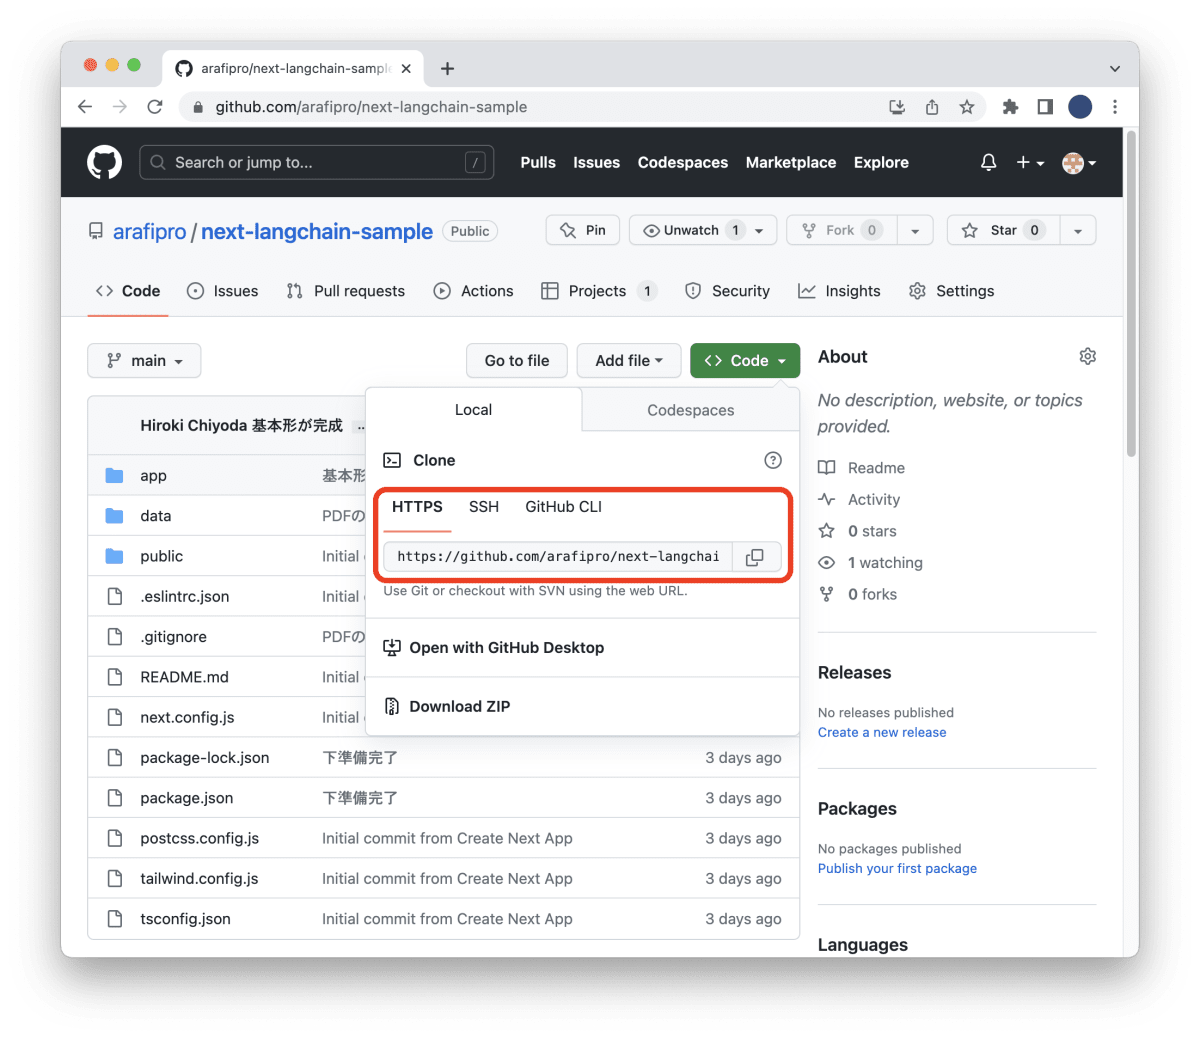The width and height of the screenshot is (1200, 1038).
Task: Click Create a new release link
Action: (x=882, y=732)
